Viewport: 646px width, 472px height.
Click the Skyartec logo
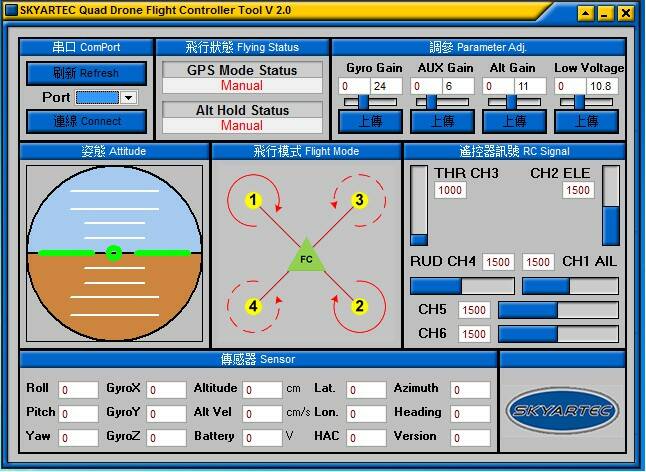pyautogui.click(x=563, y=411)
